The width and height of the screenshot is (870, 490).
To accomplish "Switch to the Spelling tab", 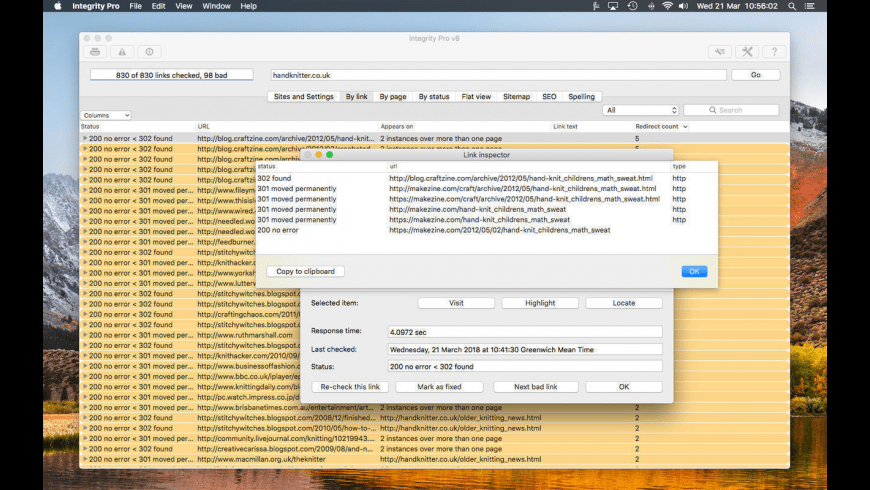I will (x=581, y=97).
